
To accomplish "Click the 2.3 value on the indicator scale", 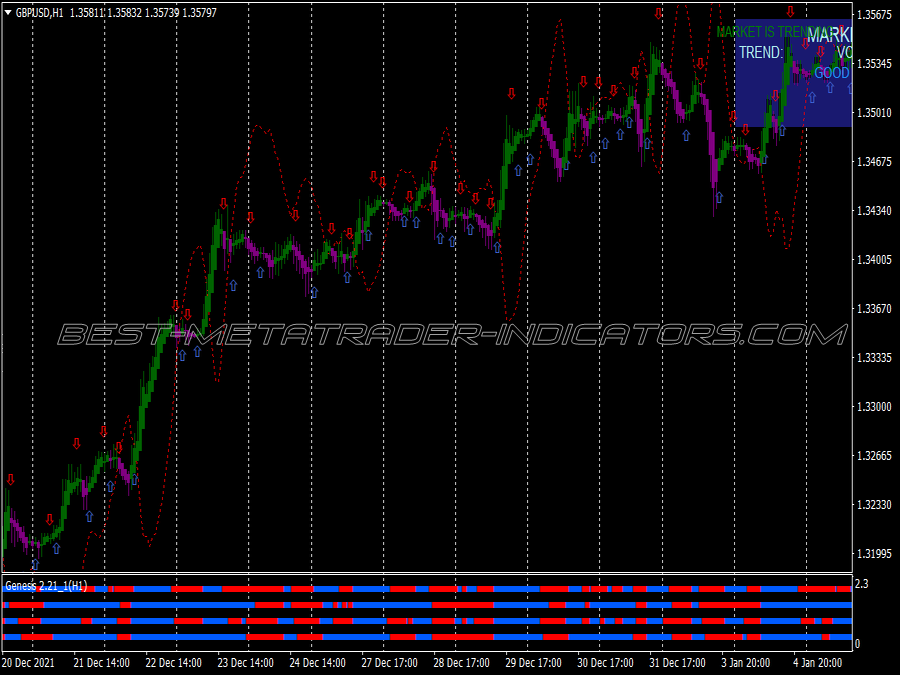I will [x=862, y=584].
